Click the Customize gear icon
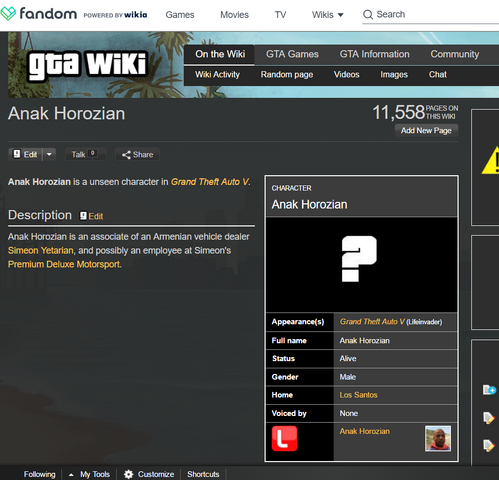This screenshot has height=480, width=499. coord(128,474)
